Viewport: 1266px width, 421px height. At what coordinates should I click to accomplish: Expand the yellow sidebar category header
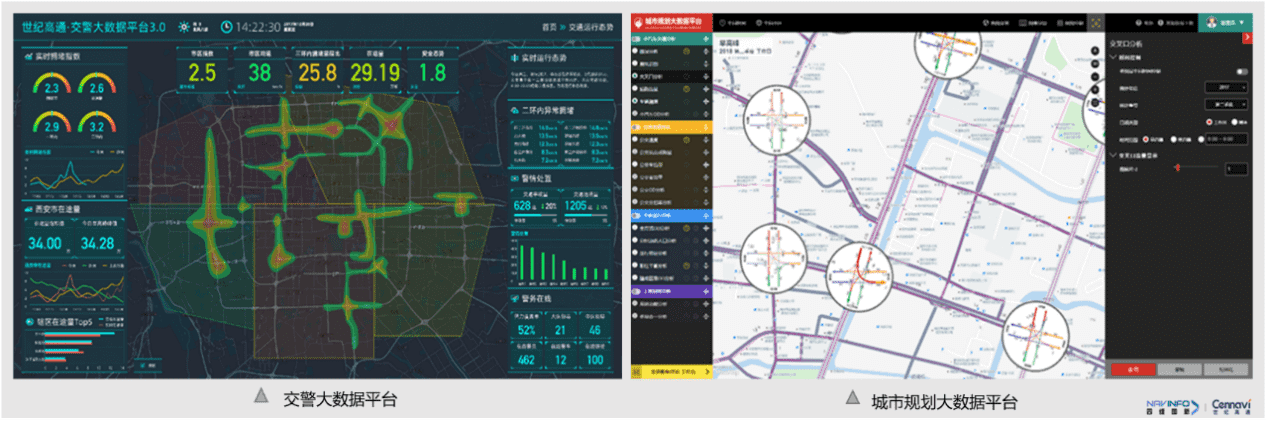[x=671, y=127]
